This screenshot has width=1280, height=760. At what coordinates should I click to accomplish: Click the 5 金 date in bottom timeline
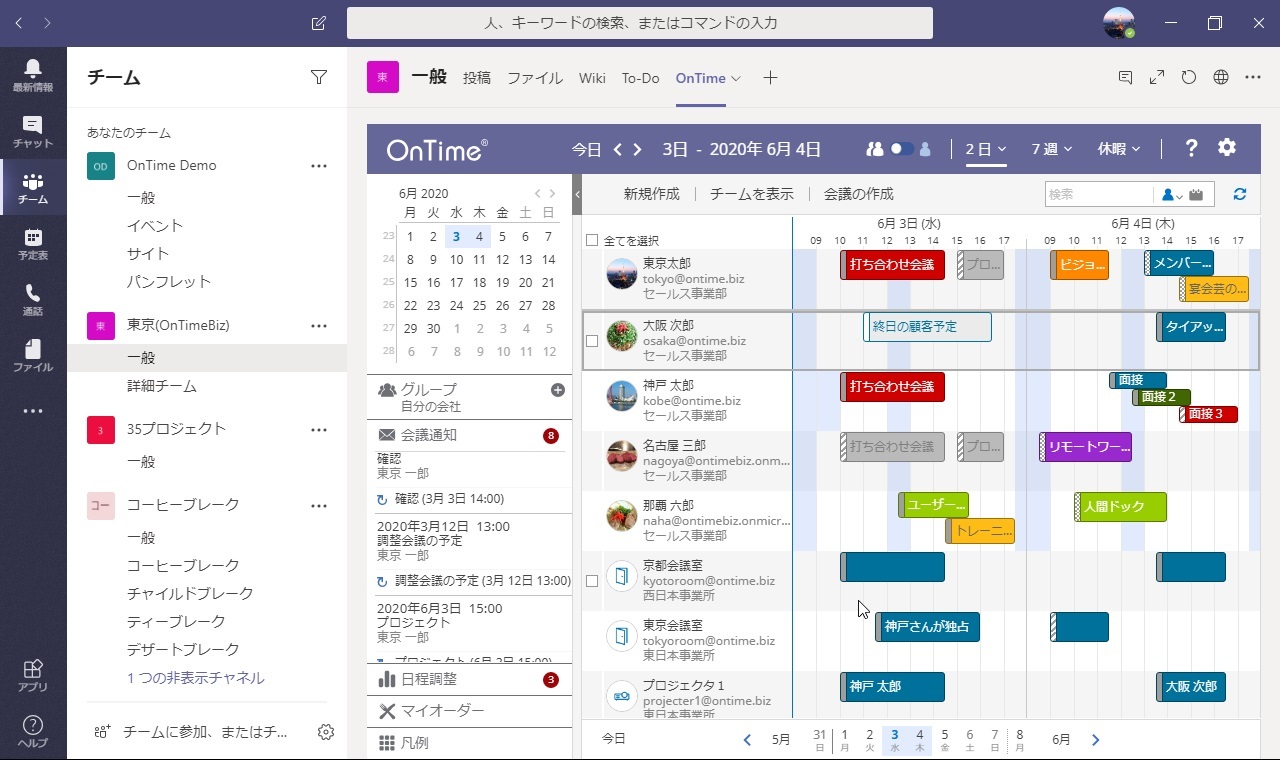point(945,740)
